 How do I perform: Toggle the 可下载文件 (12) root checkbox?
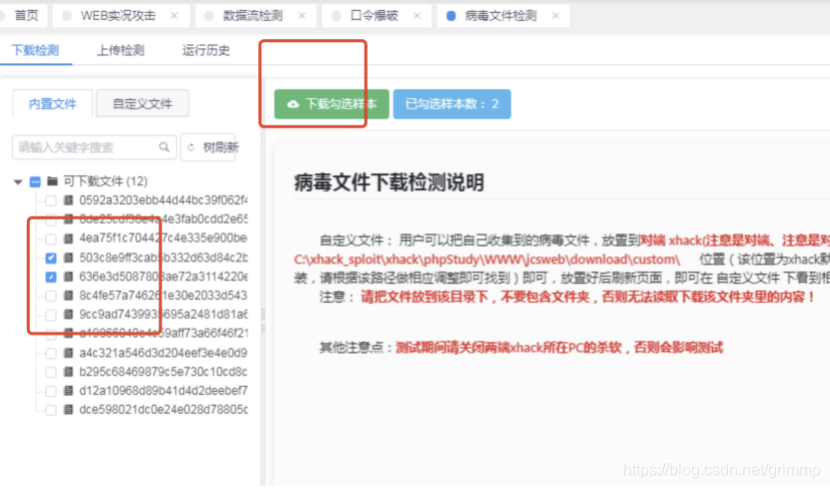coord(35,182)
